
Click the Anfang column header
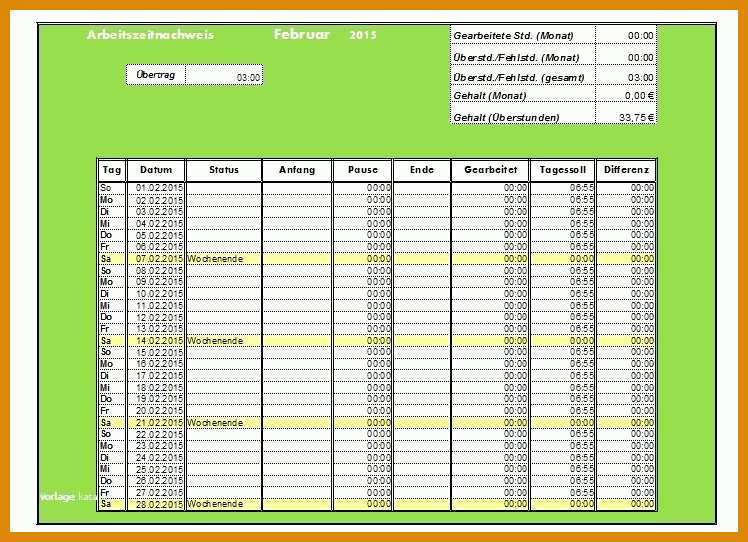[297, 170]
